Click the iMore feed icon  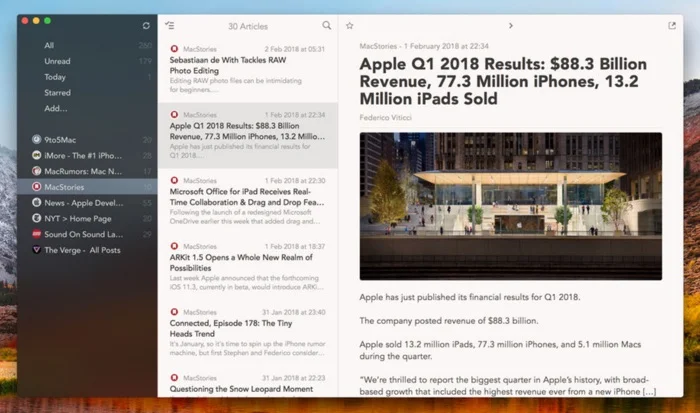click(37, 155)
